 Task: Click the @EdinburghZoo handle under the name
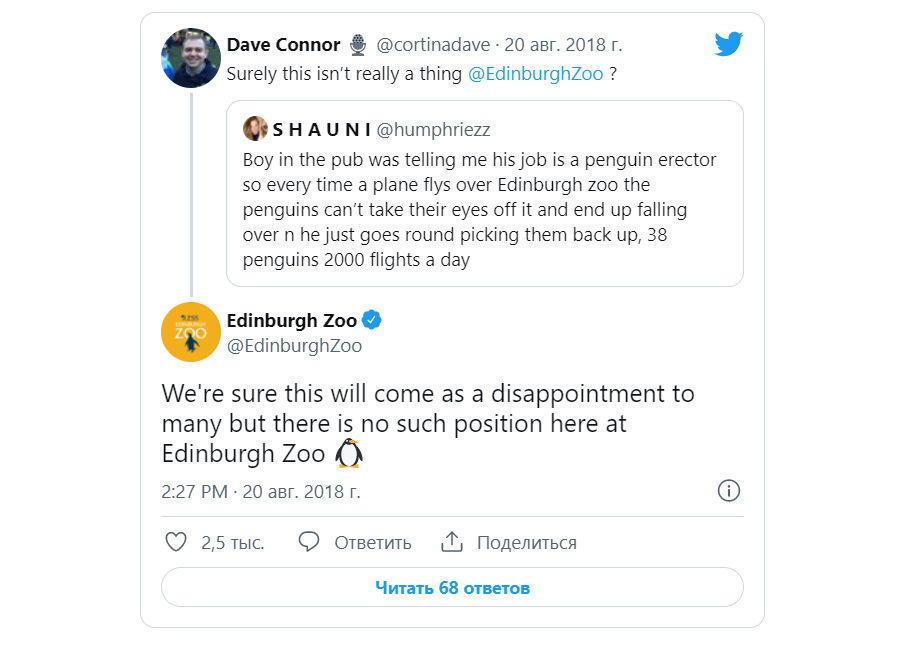coord(294,346)
